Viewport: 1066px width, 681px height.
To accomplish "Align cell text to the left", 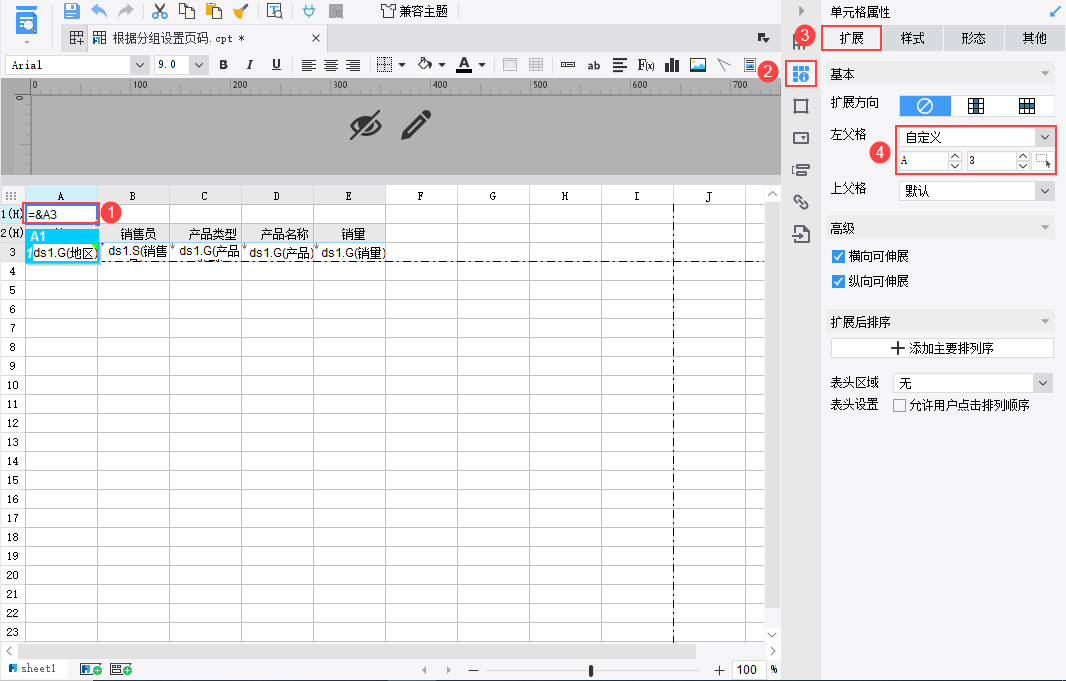I will pos(309,65).
